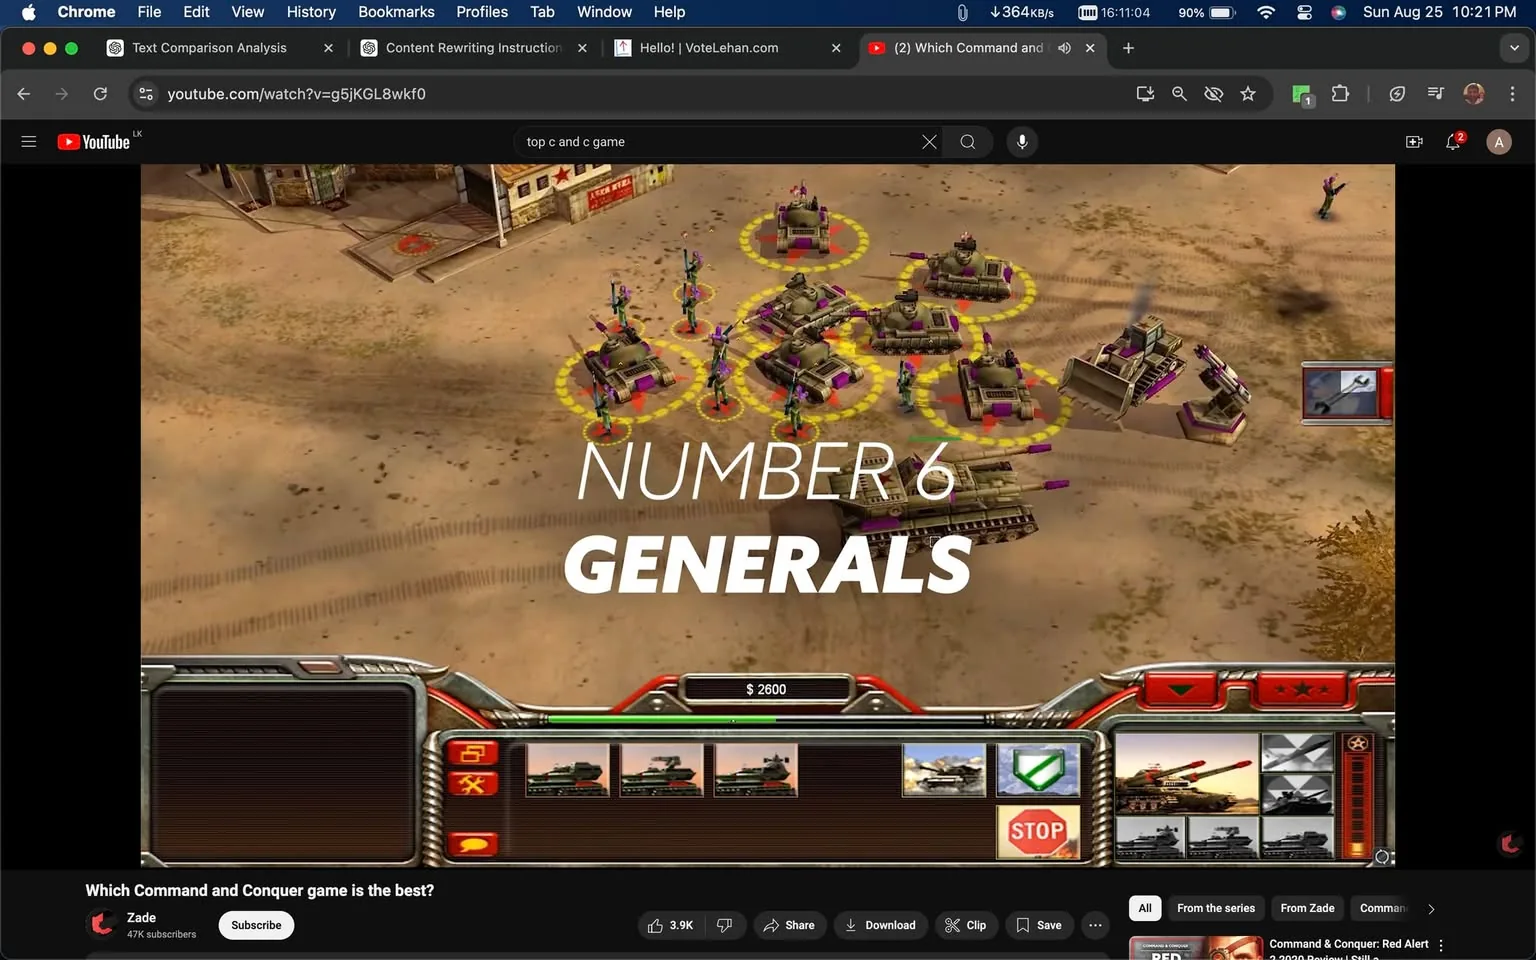The width and height of the screenshot is (1536, 960).
Task: Open the reading list hidden-eye icon
Action: click(x=1213, y=93)
